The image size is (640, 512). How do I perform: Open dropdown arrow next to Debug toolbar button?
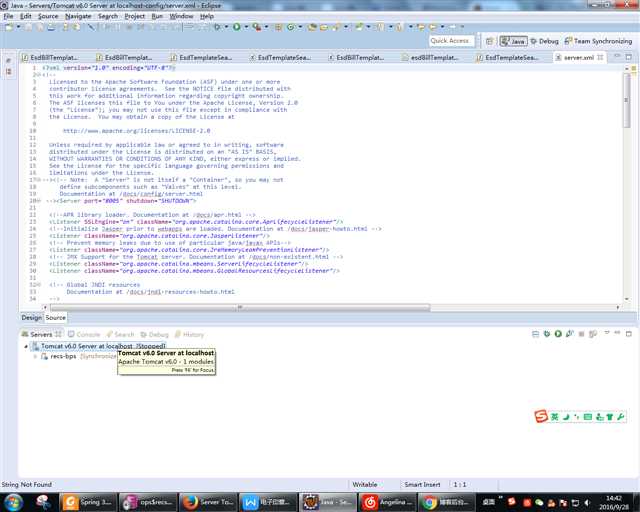tap(227, 27)
